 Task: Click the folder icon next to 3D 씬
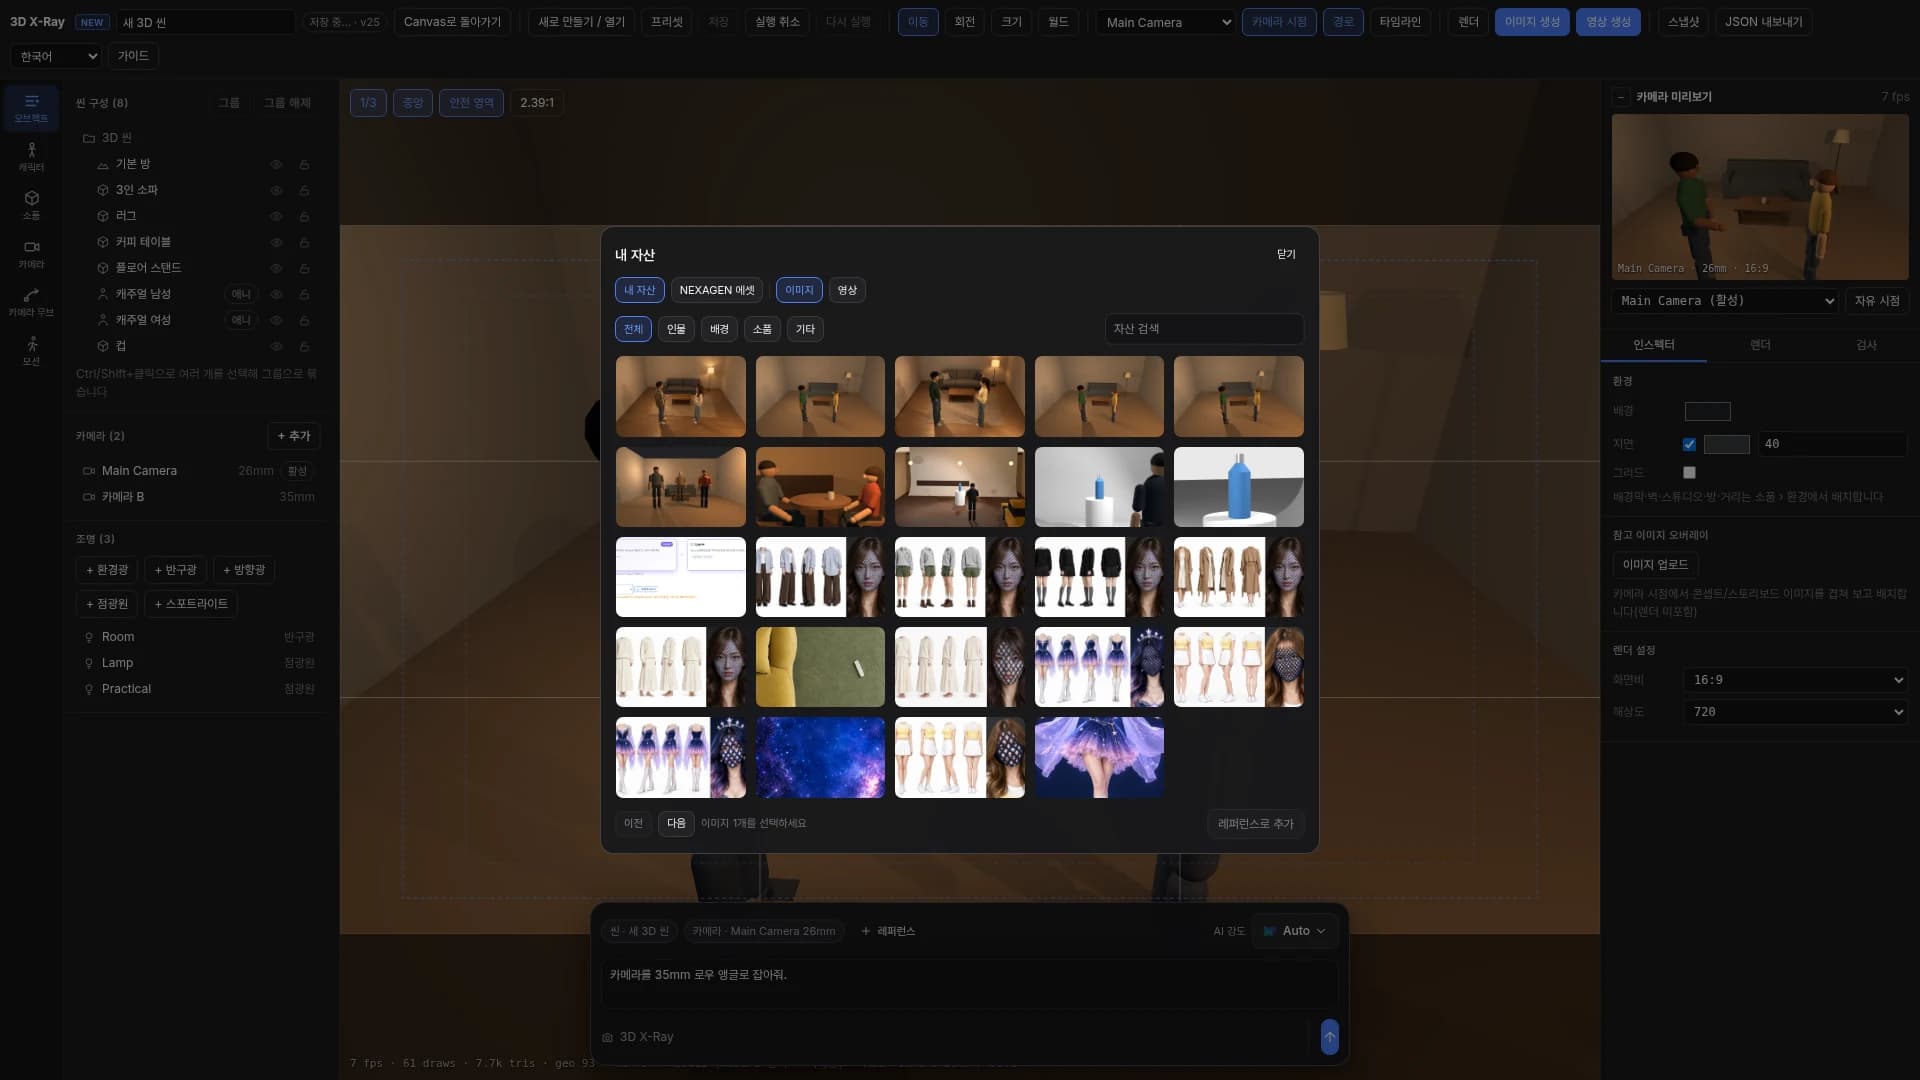tap(89, 138)
